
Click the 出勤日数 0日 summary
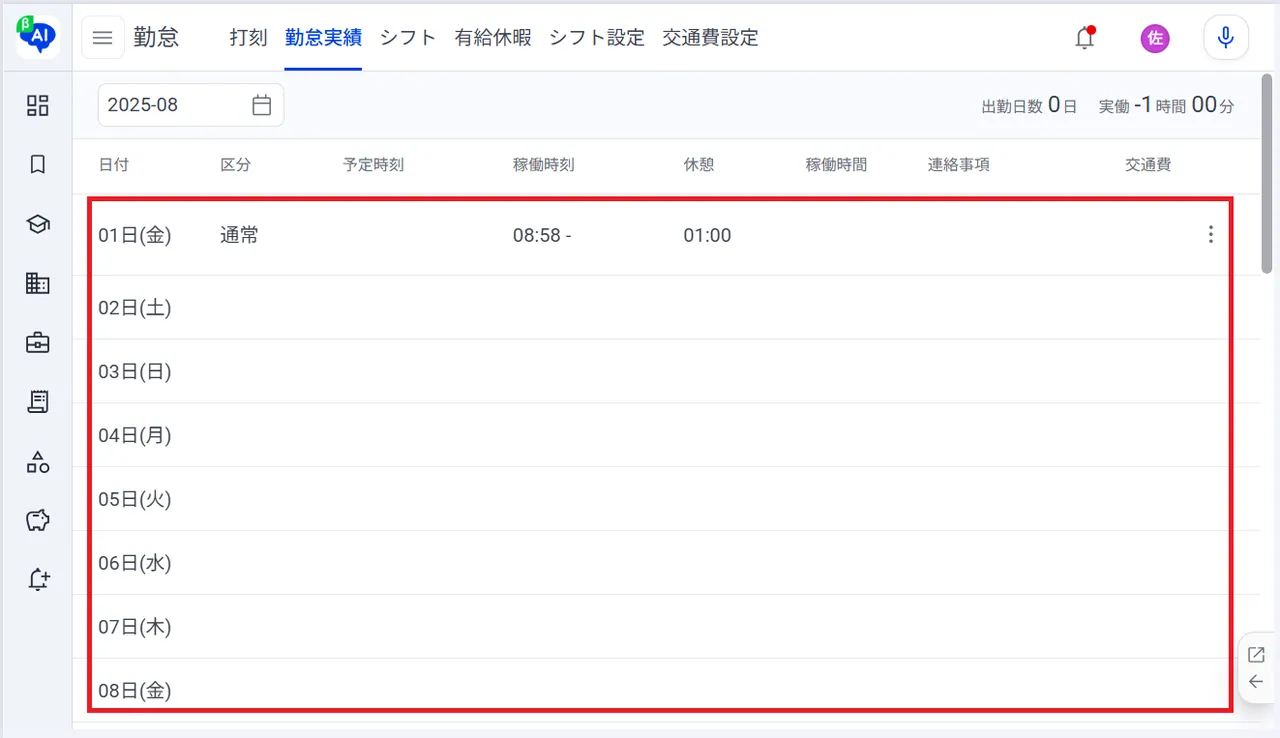[x=1029, y=105]
